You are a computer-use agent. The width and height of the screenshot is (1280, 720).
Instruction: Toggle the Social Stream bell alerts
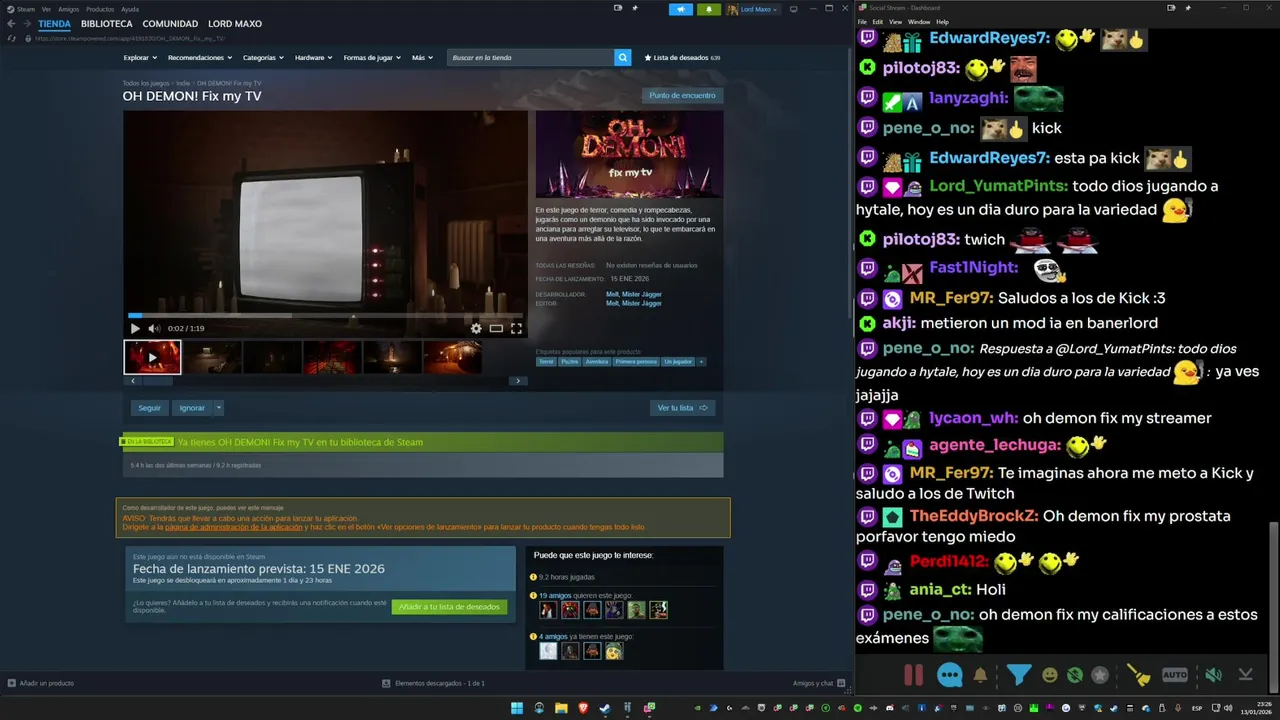981,675
